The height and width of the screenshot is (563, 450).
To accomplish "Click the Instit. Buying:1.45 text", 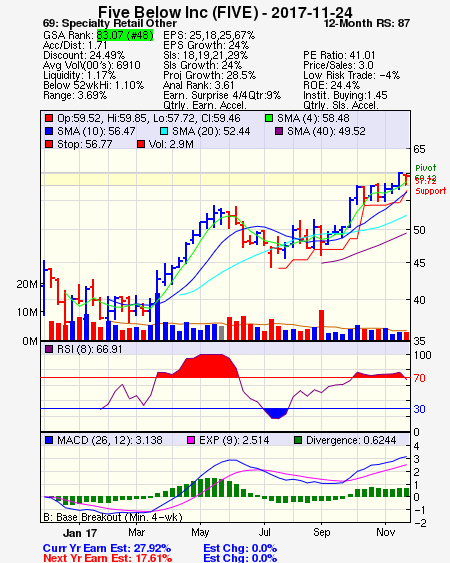I will [345, 96].
